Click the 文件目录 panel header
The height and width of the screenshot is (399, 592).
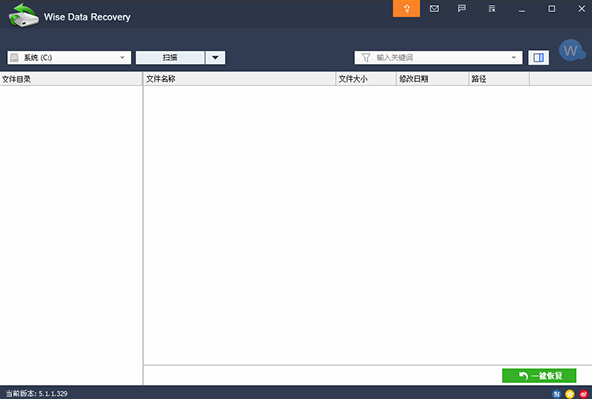click(71, 79)
